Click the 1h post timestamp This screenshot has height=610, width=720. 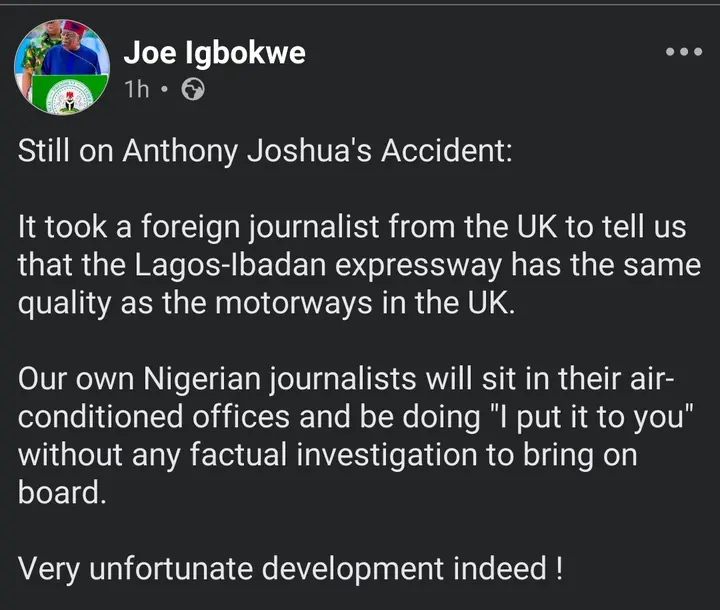[137, 90]
